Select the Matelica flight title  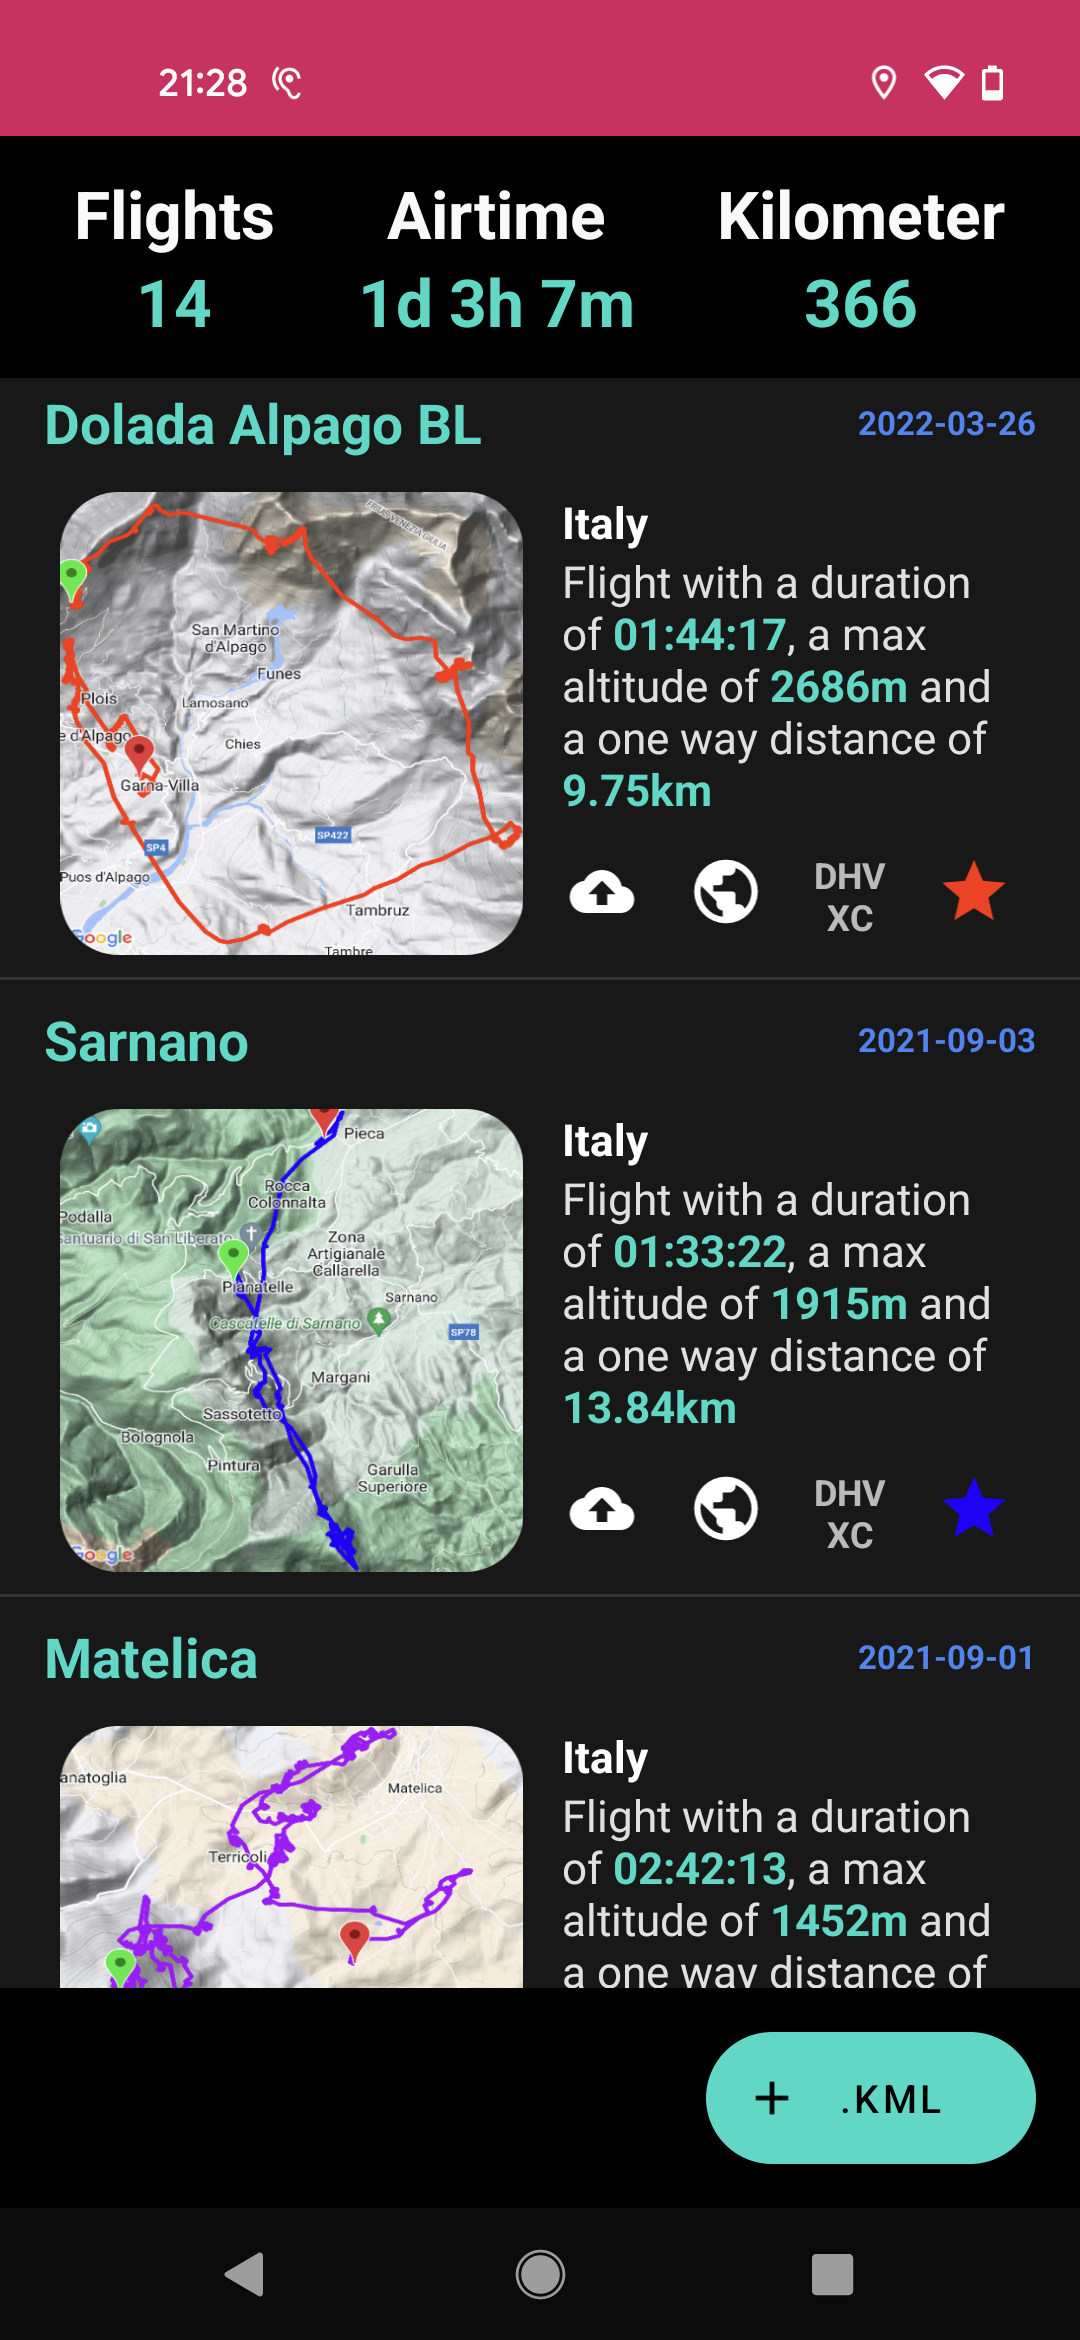(x=151, y=1659)
